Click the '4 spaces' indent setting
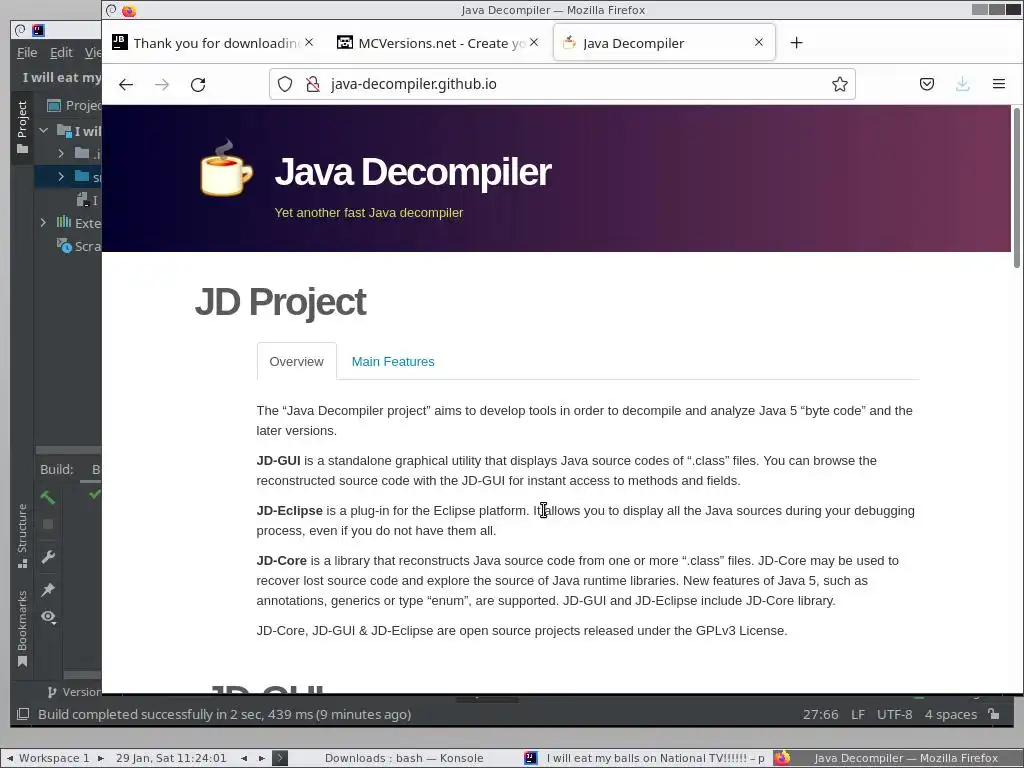Image resolution: width=1024 pixels, height=768 pixels. click(x=950, y=714)
